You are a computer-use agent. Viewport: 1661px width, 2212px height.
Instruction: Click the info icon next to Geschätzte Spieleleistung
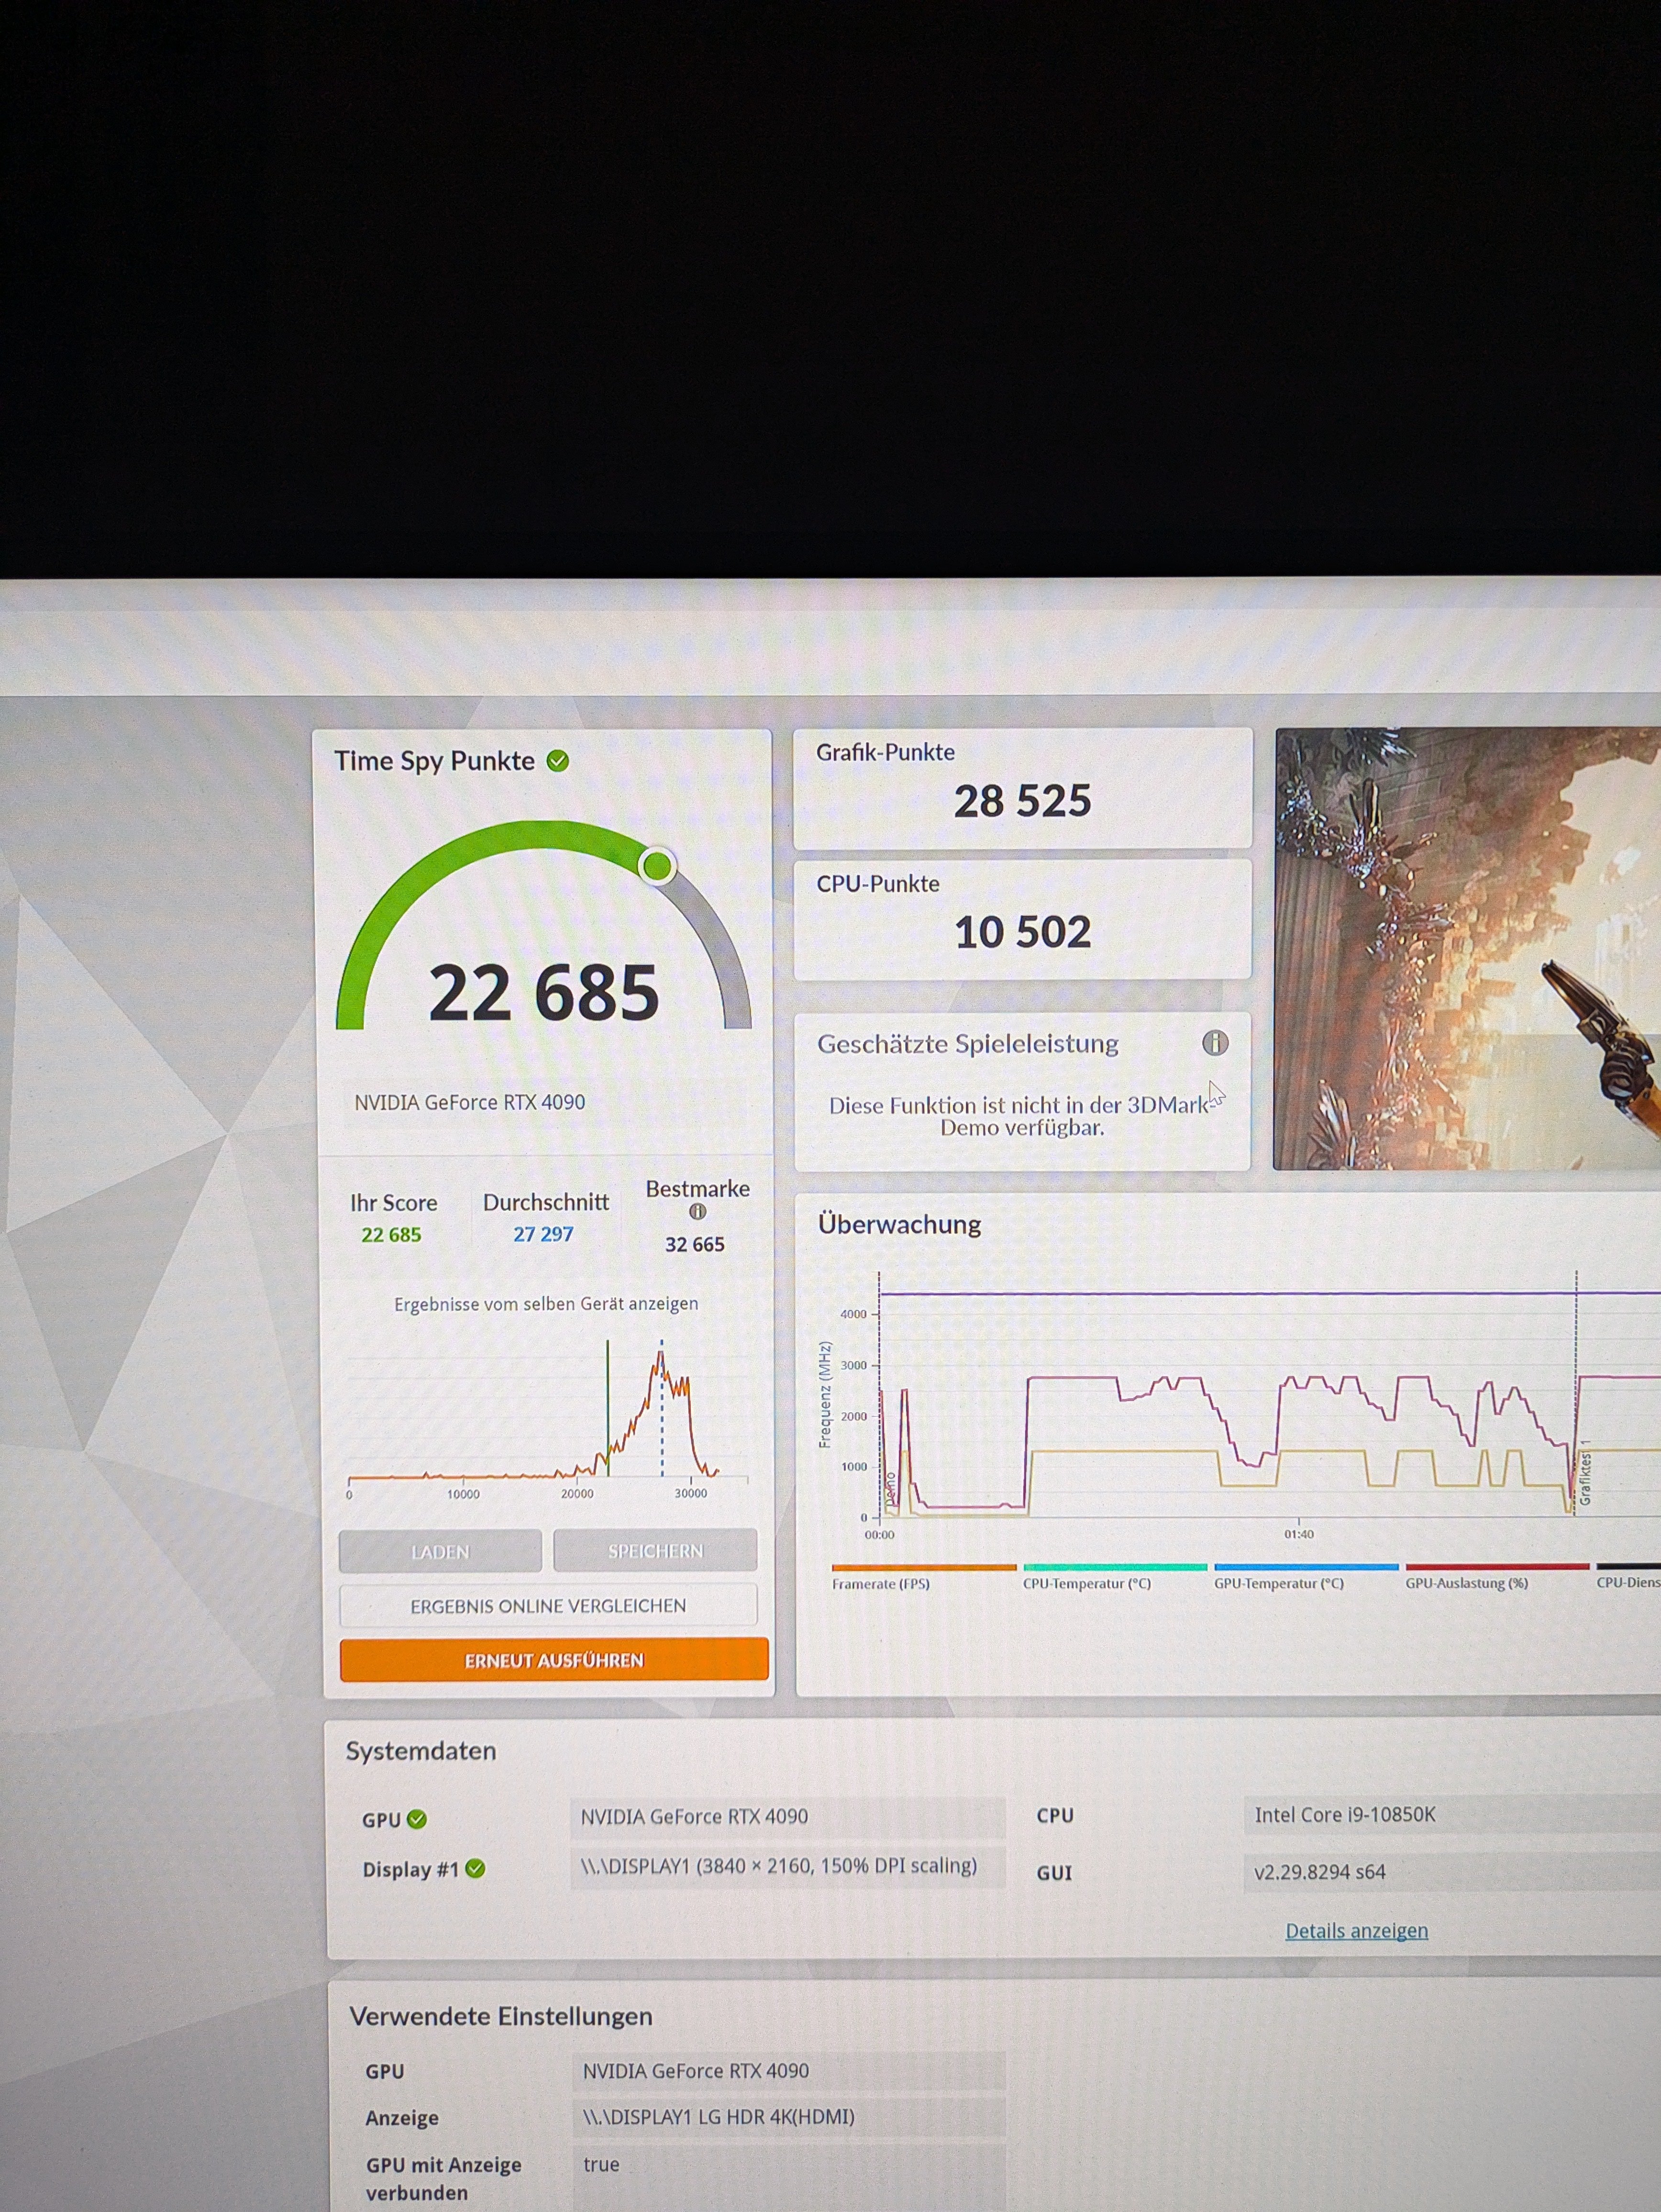point(1214,1043)
